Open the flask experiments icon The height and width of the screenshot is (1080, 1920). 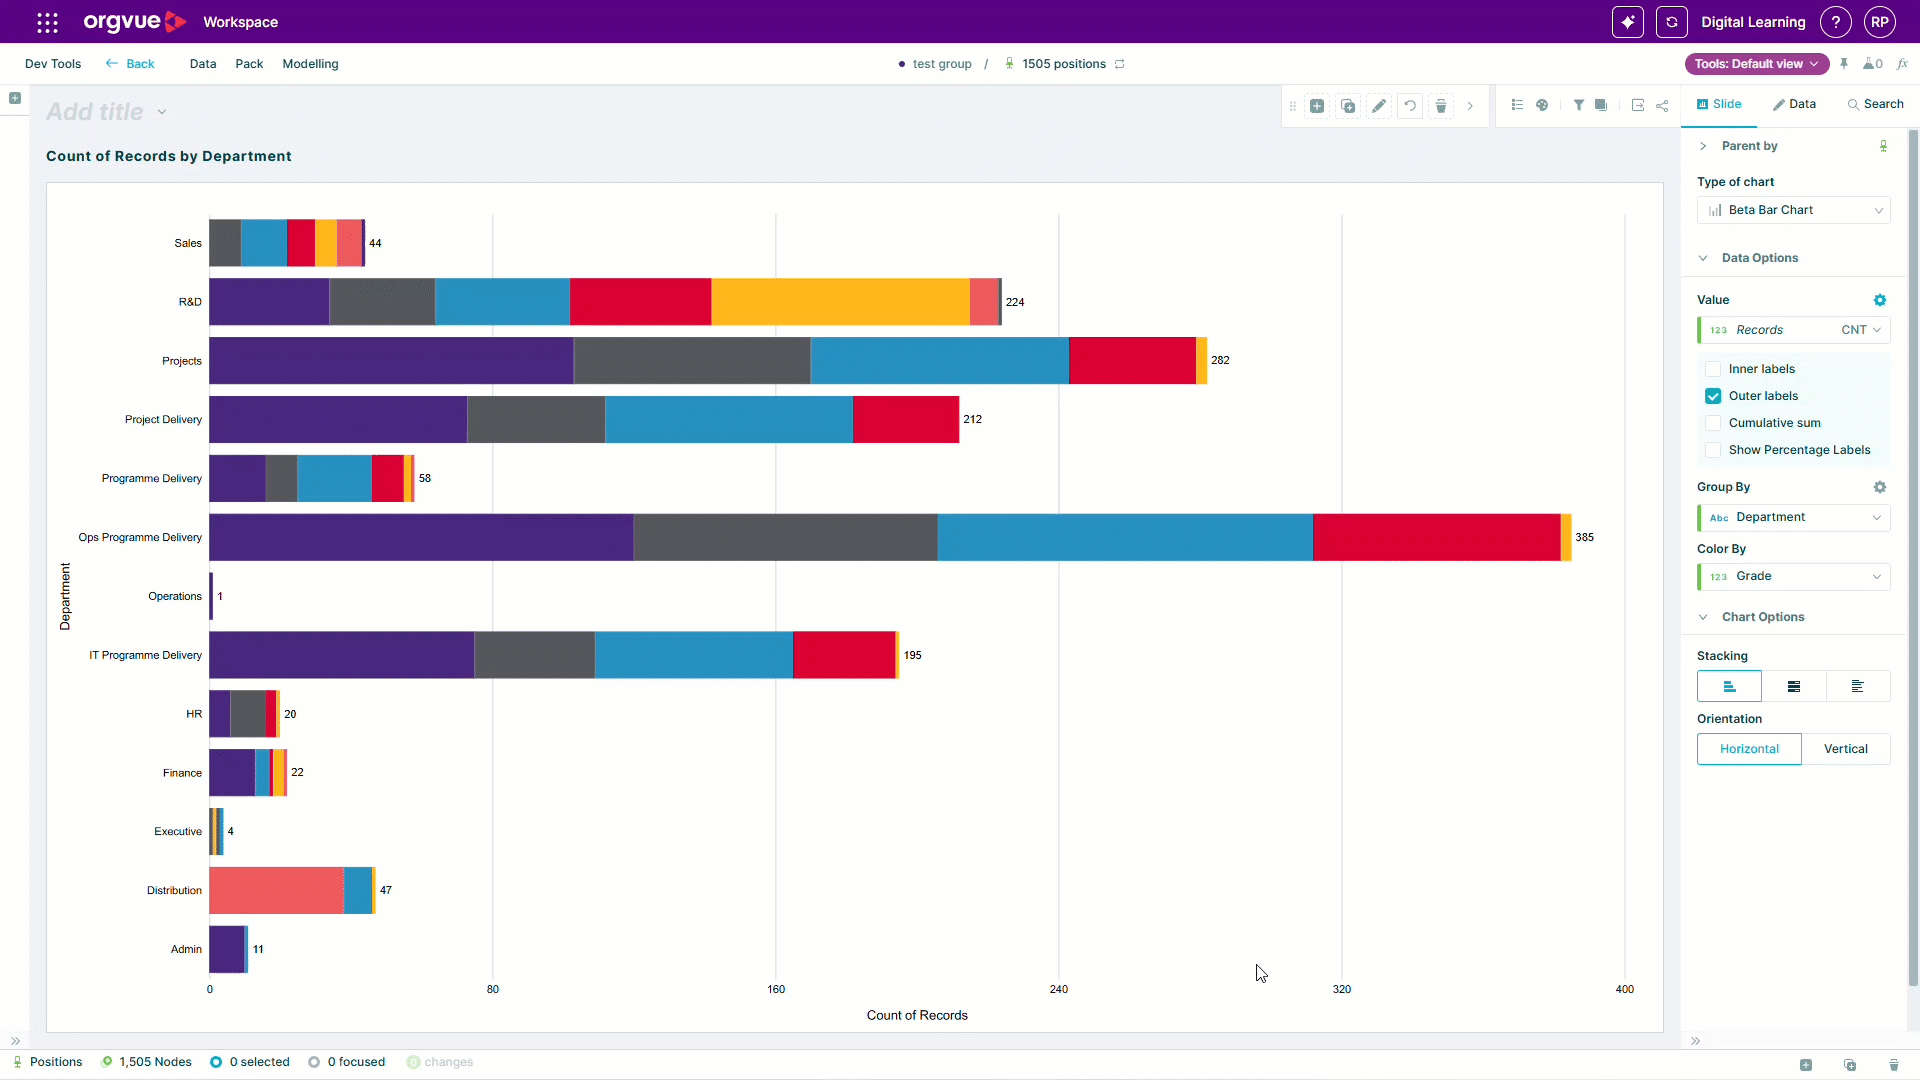1873,64
